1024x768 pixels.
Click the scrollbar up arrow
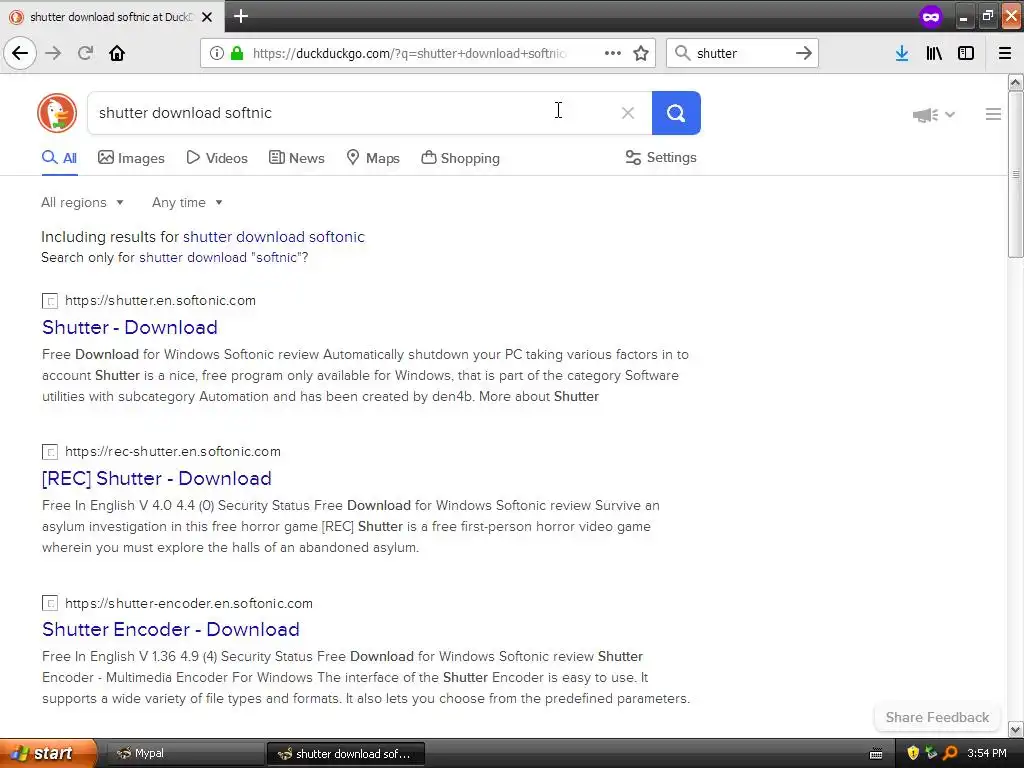(x=1015, y=82)
